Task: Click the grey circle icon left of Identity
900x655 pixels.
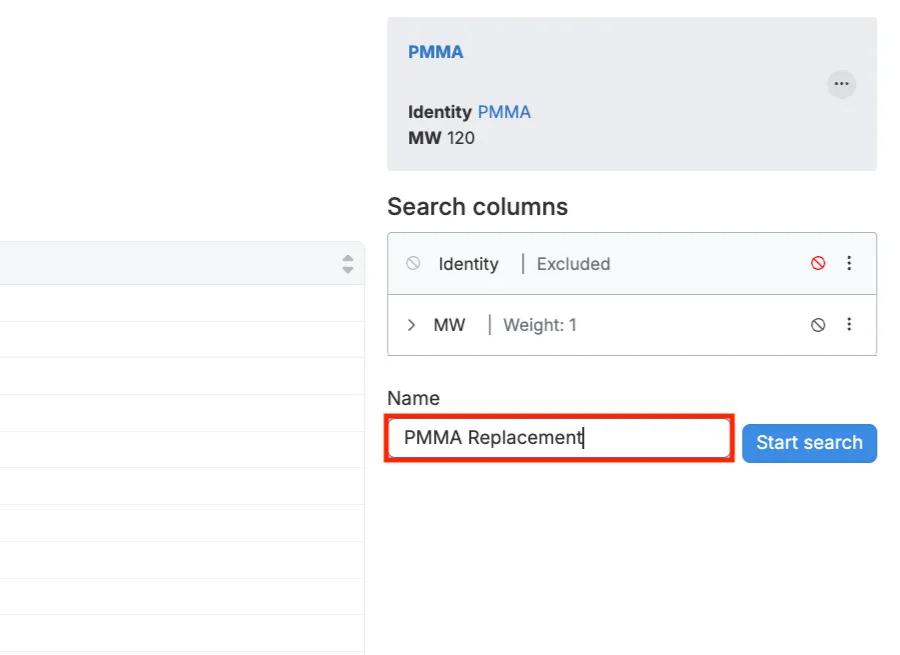Action: pos(413,264)
